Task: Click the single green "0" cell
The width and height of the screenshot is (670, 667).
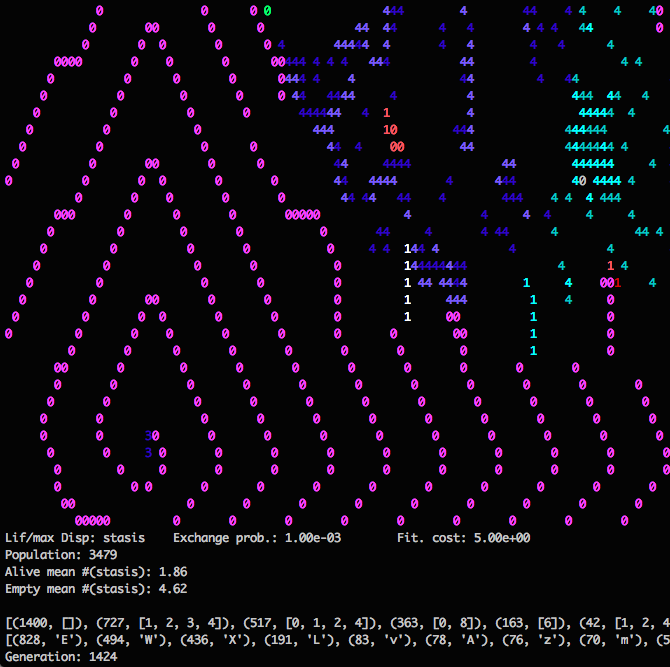Action: (x=267, y=11)
